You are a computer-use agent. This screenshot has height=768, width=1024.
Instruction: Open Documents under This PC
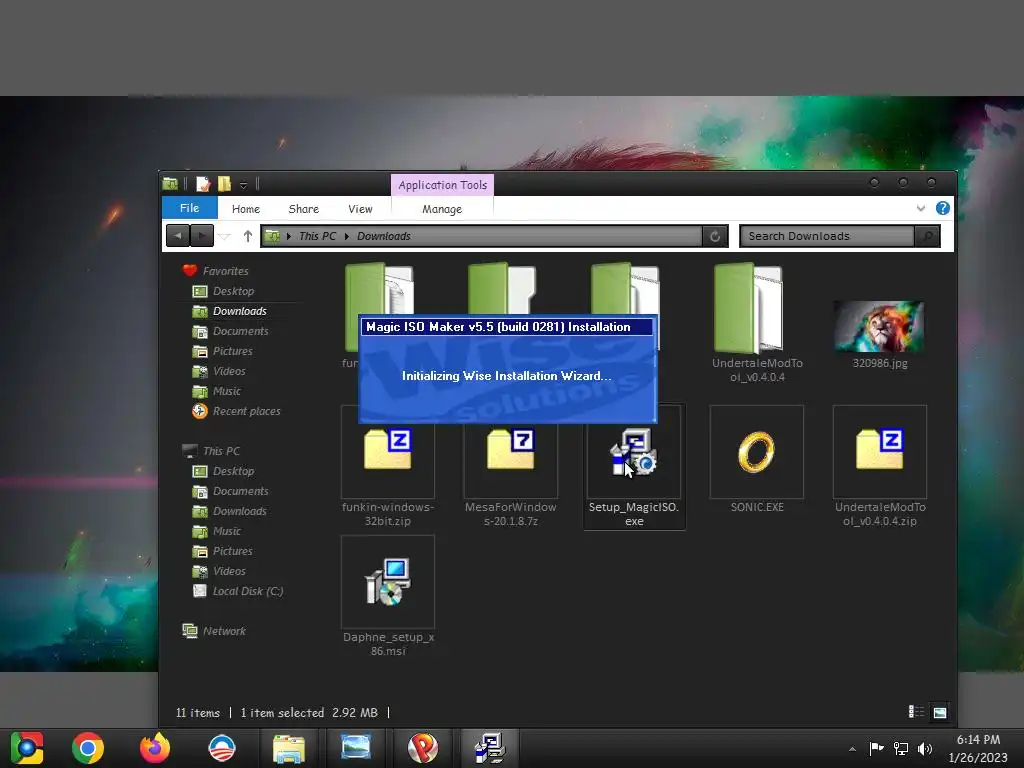pyautogui.click(x=240, y=491)
